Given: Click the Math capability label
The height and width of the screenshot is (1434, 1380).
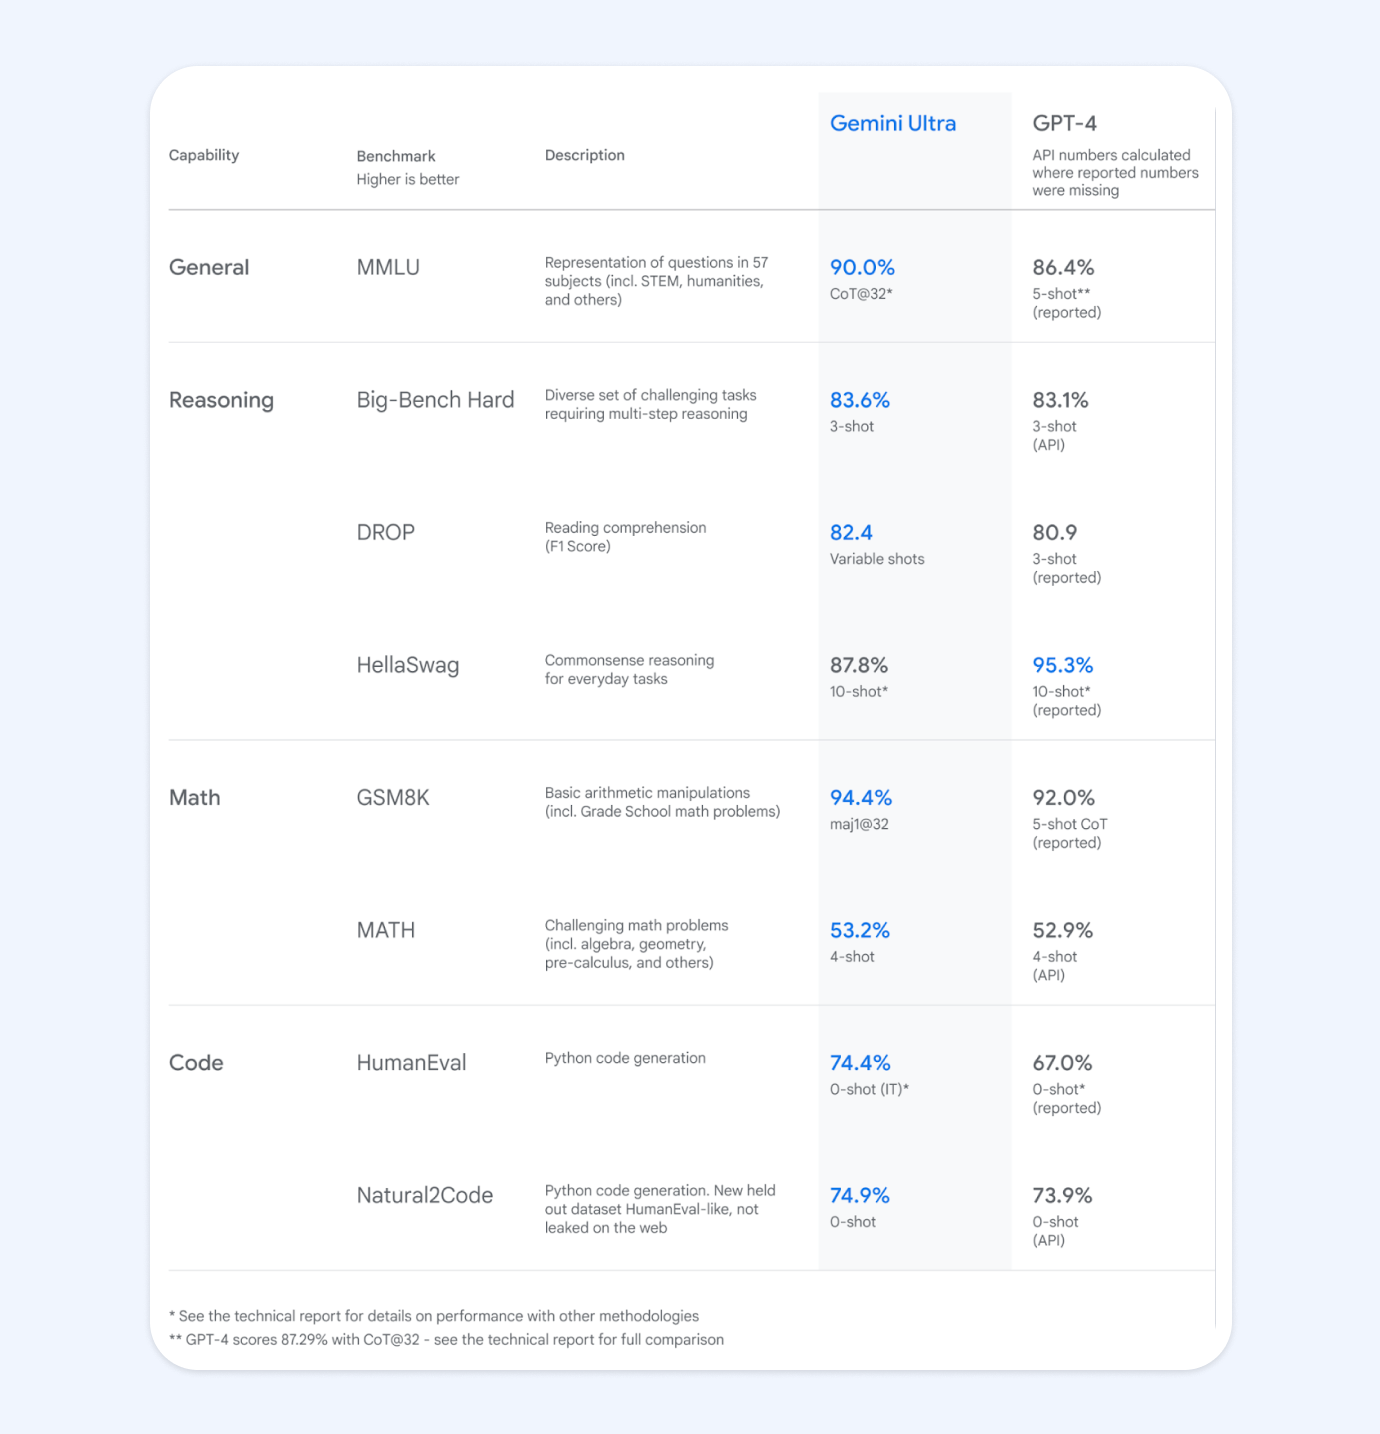Looking at the screenshot, I should [194, 797].
